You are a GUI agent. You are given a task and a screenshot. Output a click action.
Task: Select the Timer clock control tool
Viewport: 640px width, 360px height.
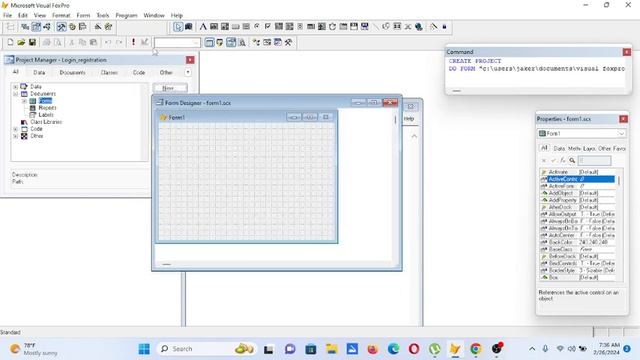coord(332,27)
